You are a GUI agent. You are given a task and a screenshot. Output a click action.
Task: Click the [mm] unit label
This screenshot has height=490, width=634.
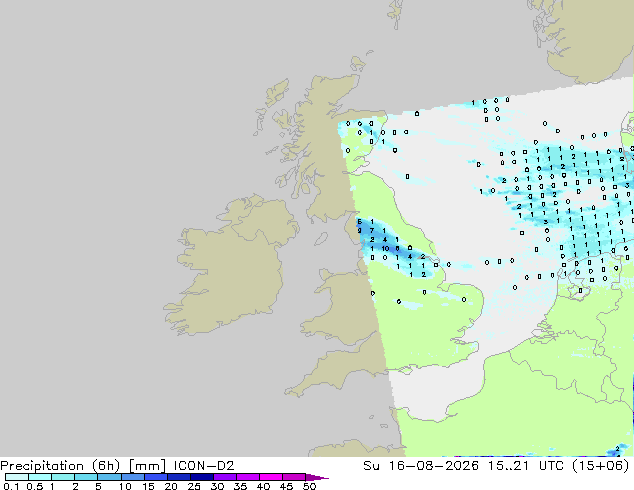tap(147, 466)
